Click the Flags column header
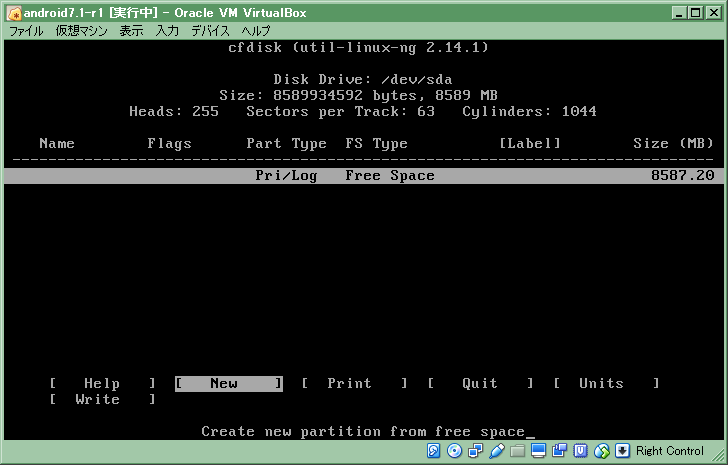 point(169,143)
